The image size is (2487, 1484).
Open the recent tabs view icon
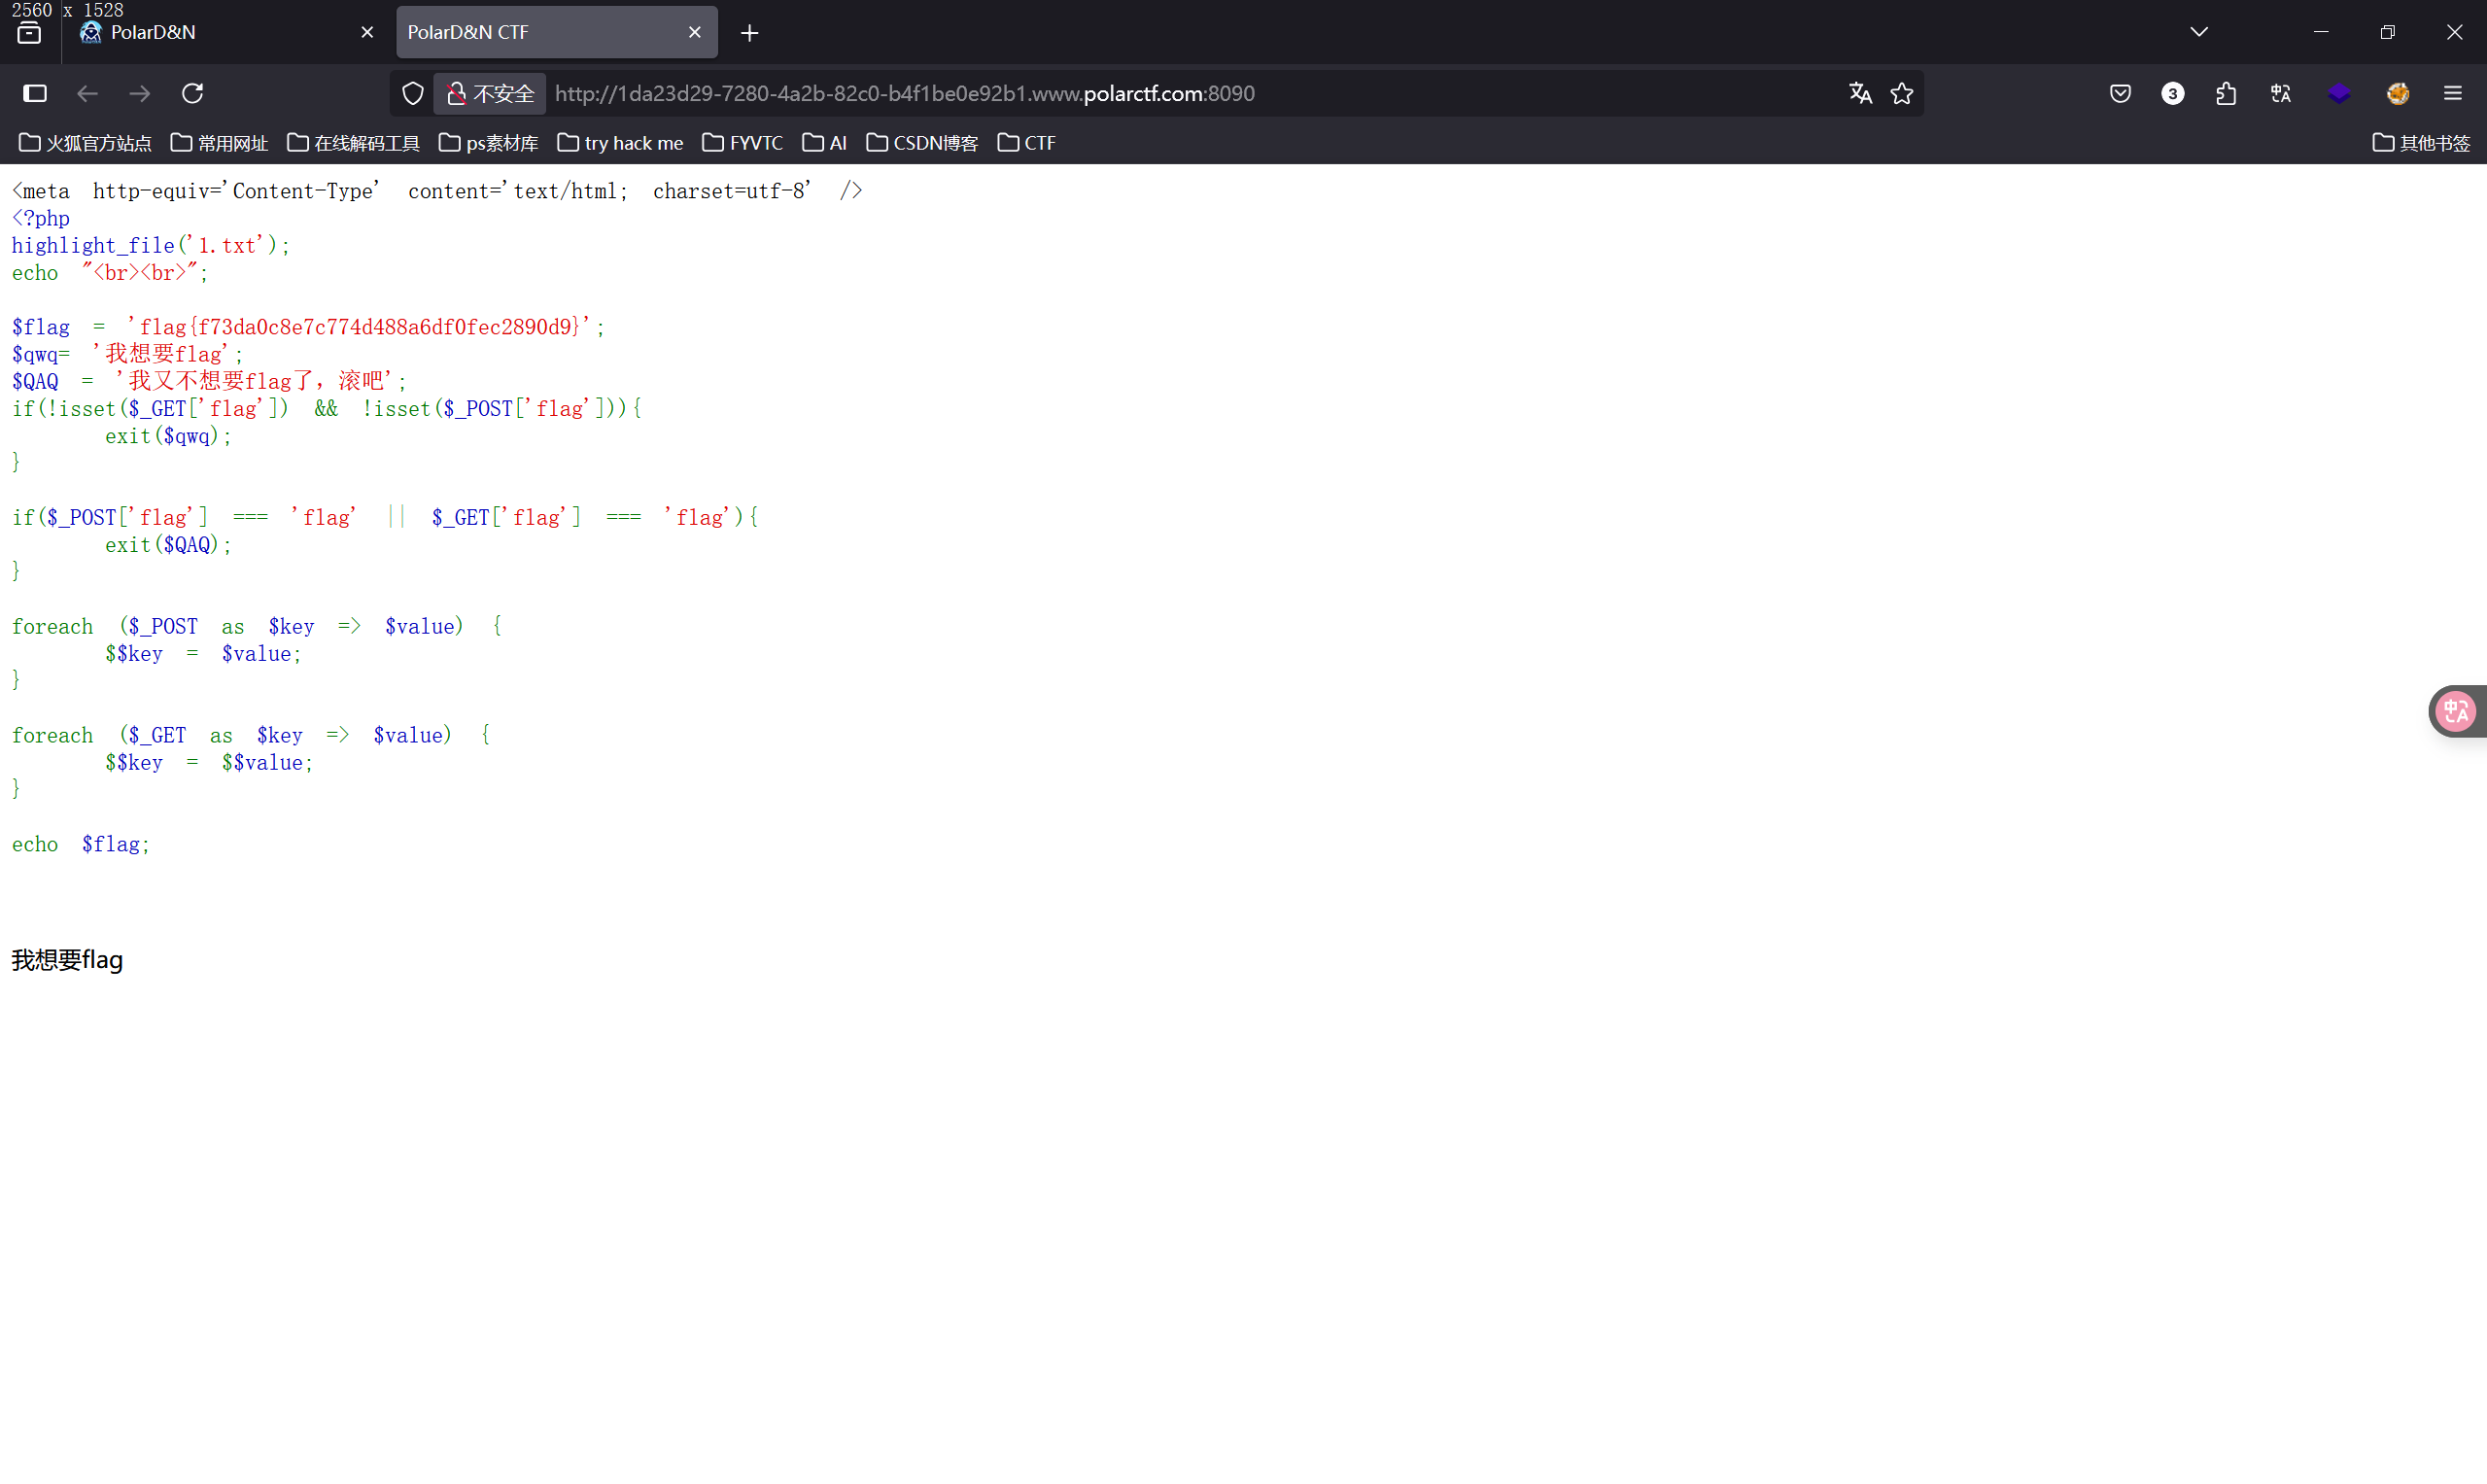[29, 32]
